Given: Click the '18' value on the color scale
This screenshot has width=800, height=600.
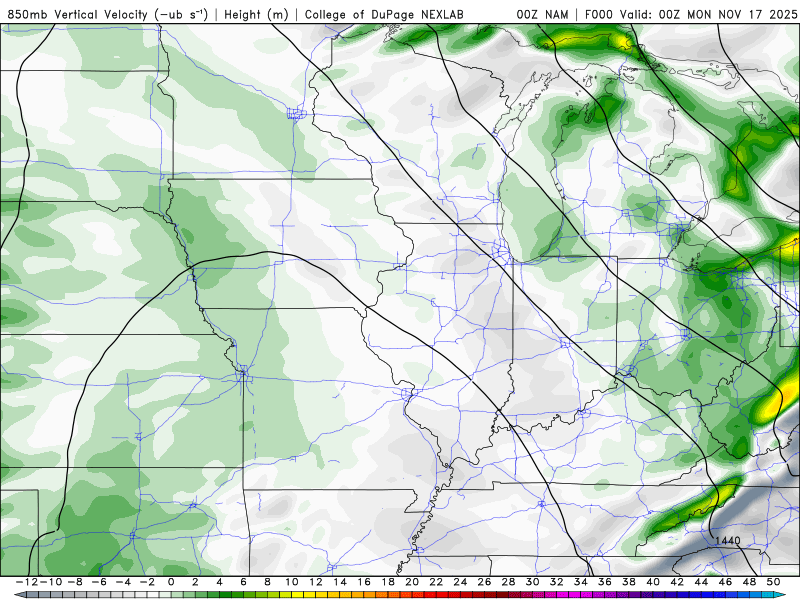Looking at the screenshot, I should [x=388, y=582].
